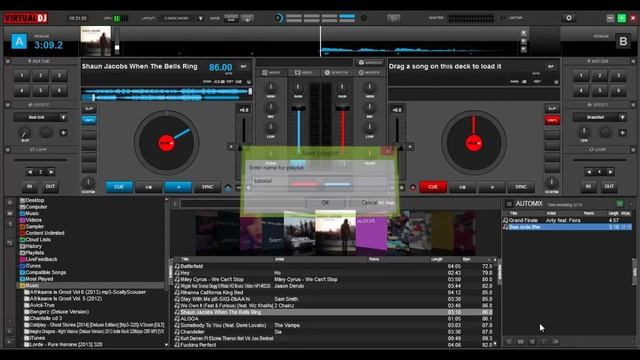Close the Save playlist dialog

(387, 151)
